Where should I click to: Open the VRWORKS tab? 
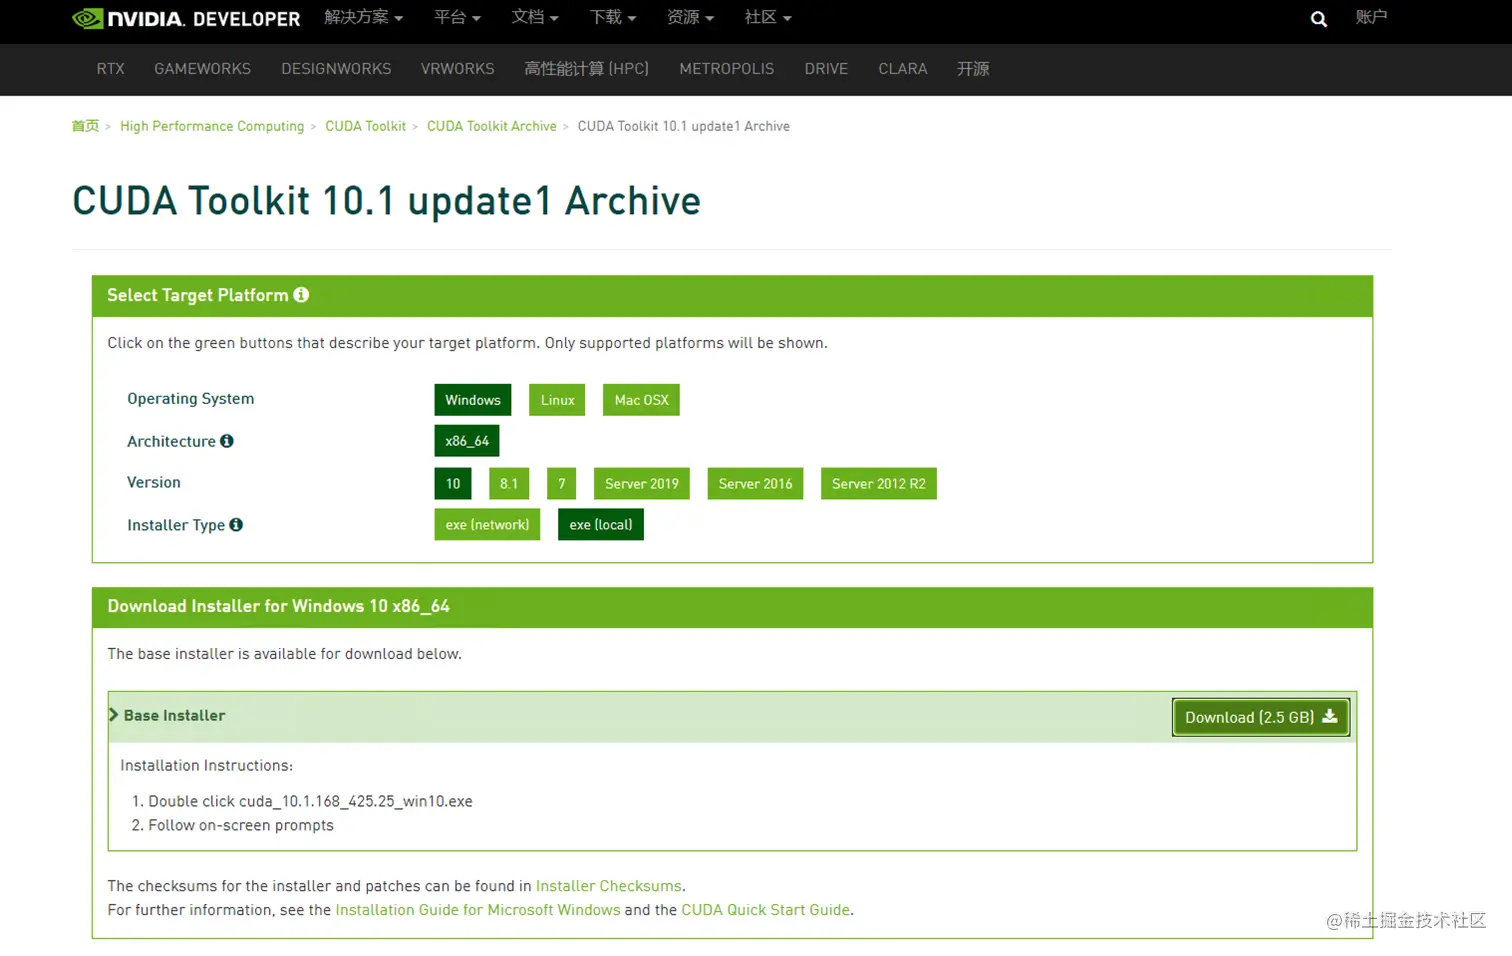pos(457,69)
